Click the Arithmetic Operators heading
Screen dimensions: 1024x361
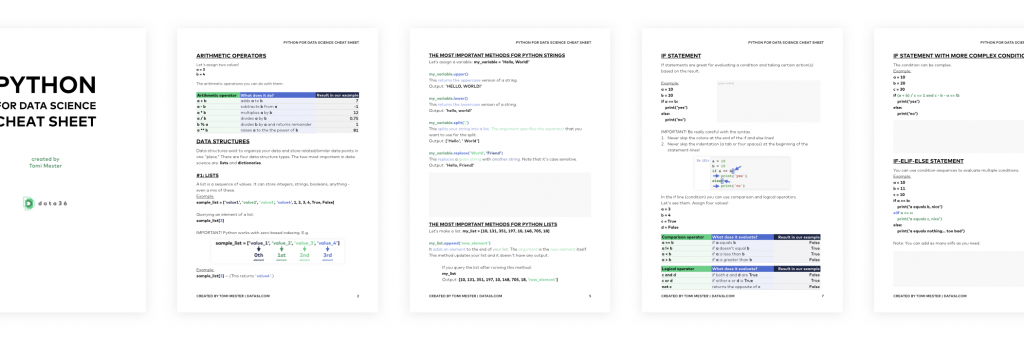pos(231,56)
